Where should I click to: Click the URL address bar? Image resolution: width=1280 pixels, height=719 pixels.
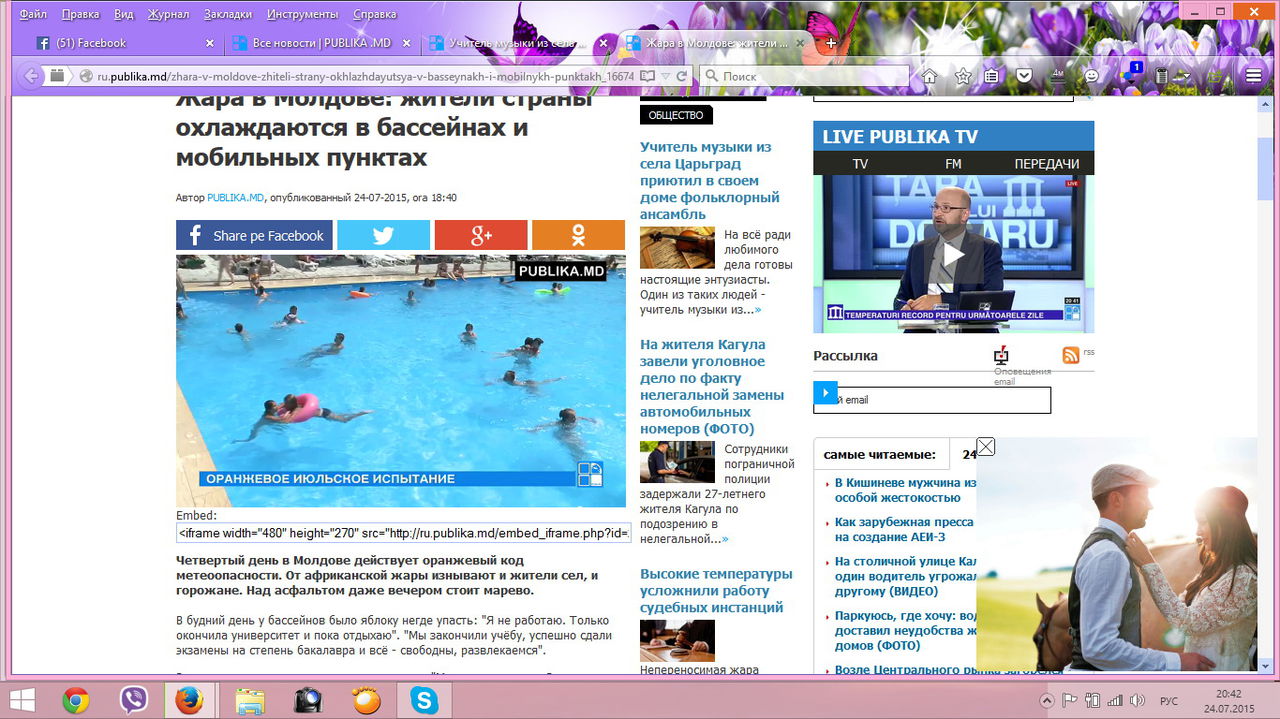(x=365, y=76)
